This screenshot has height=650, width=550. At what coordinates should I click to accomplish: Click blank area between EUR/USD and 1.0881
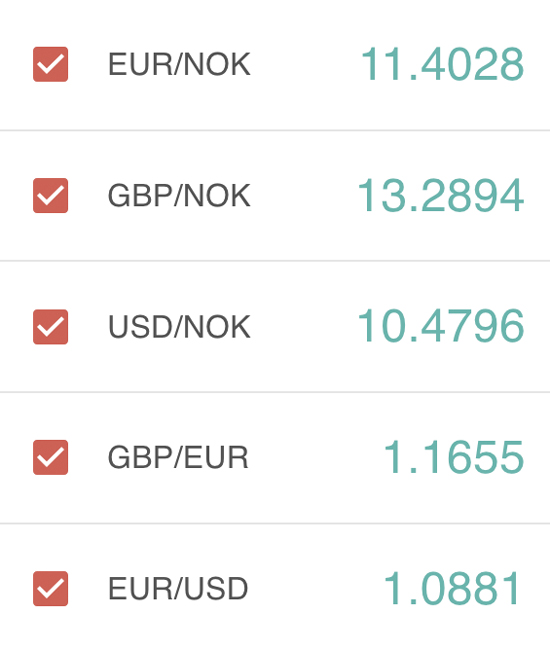tap(316, 589)
